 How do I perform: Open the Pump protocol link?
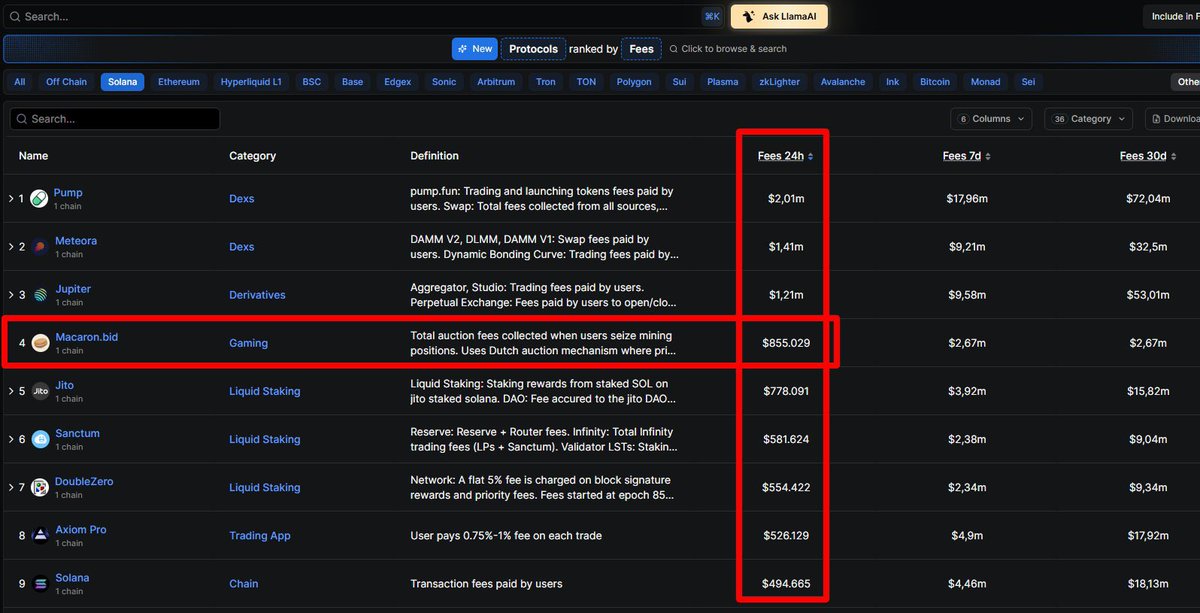68,193
